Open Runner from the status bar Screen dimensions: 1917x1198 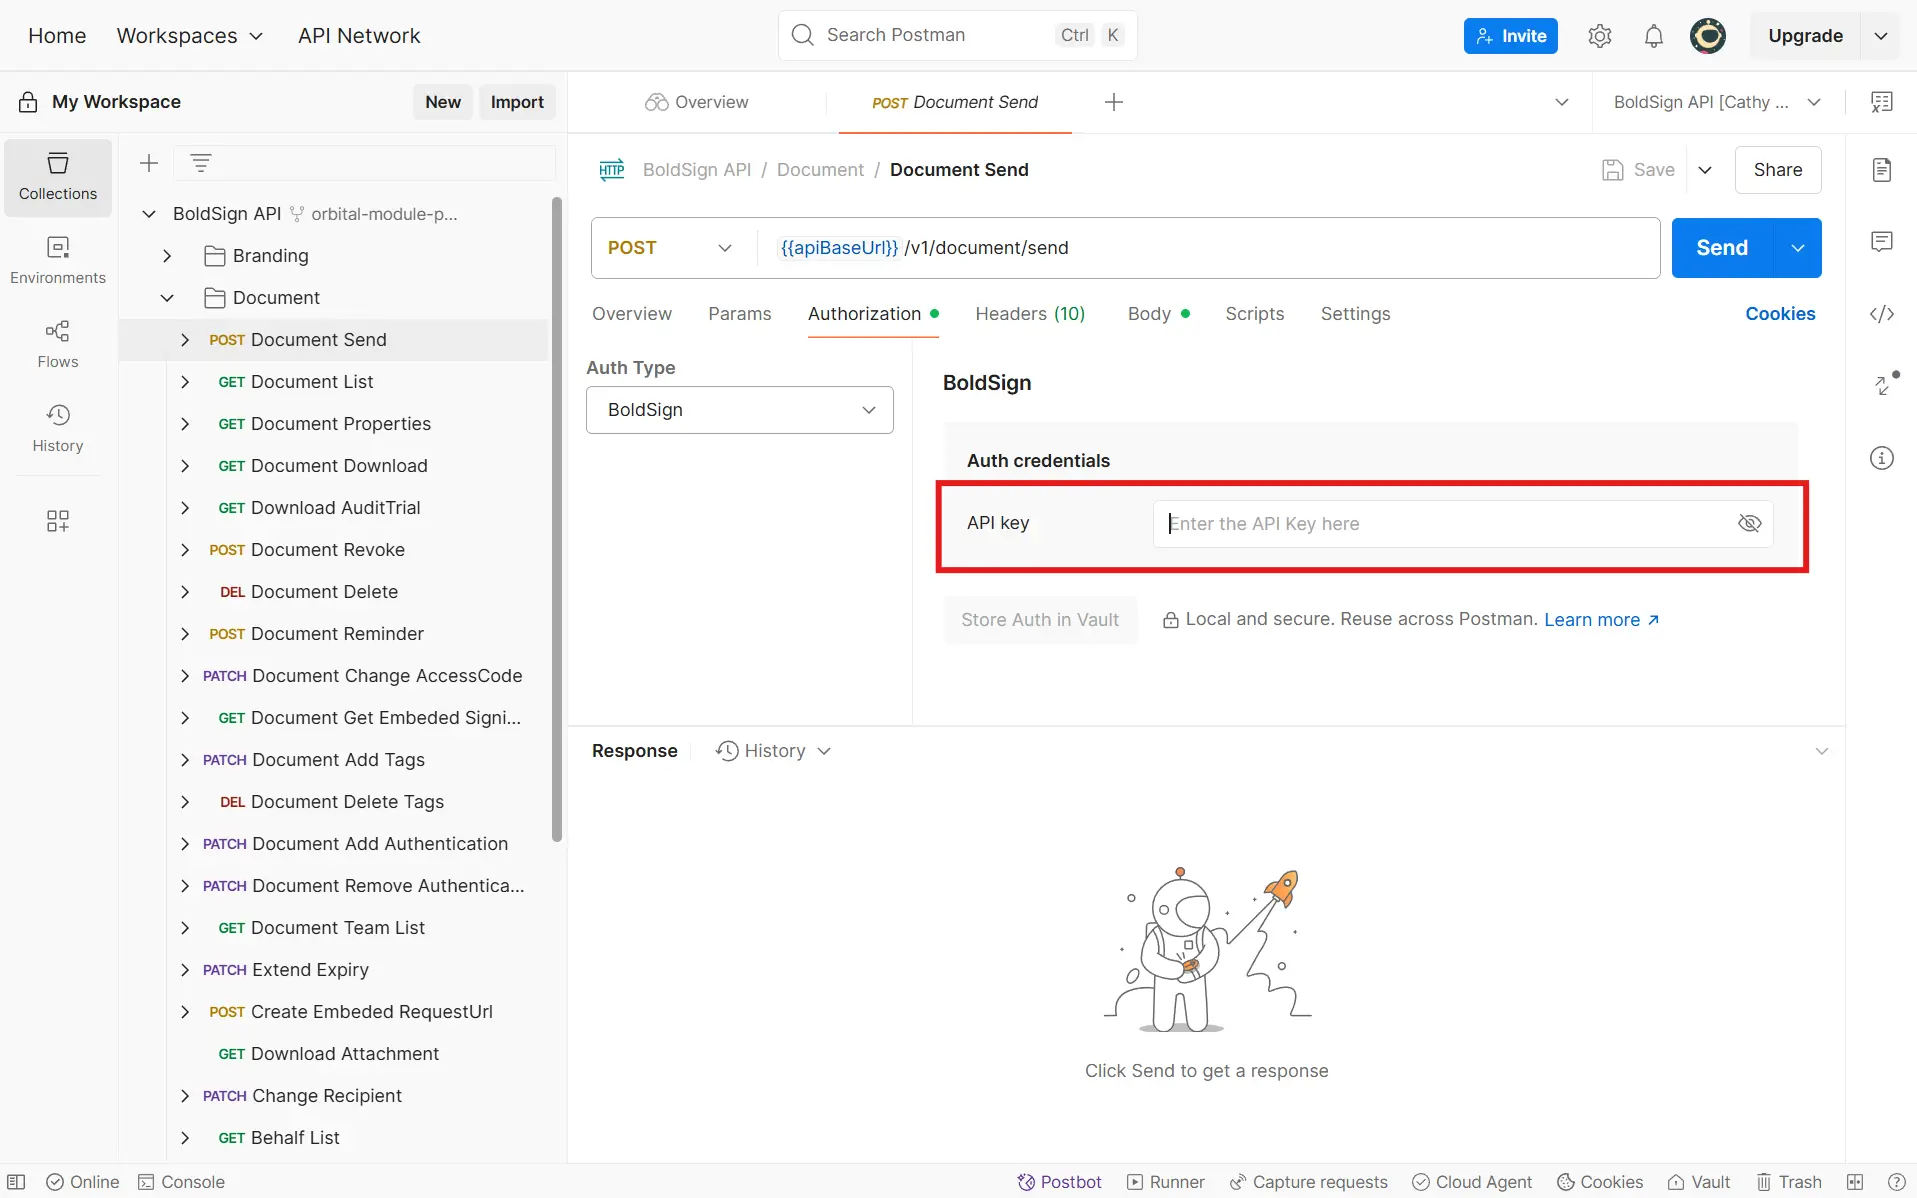point(1166,1182)
